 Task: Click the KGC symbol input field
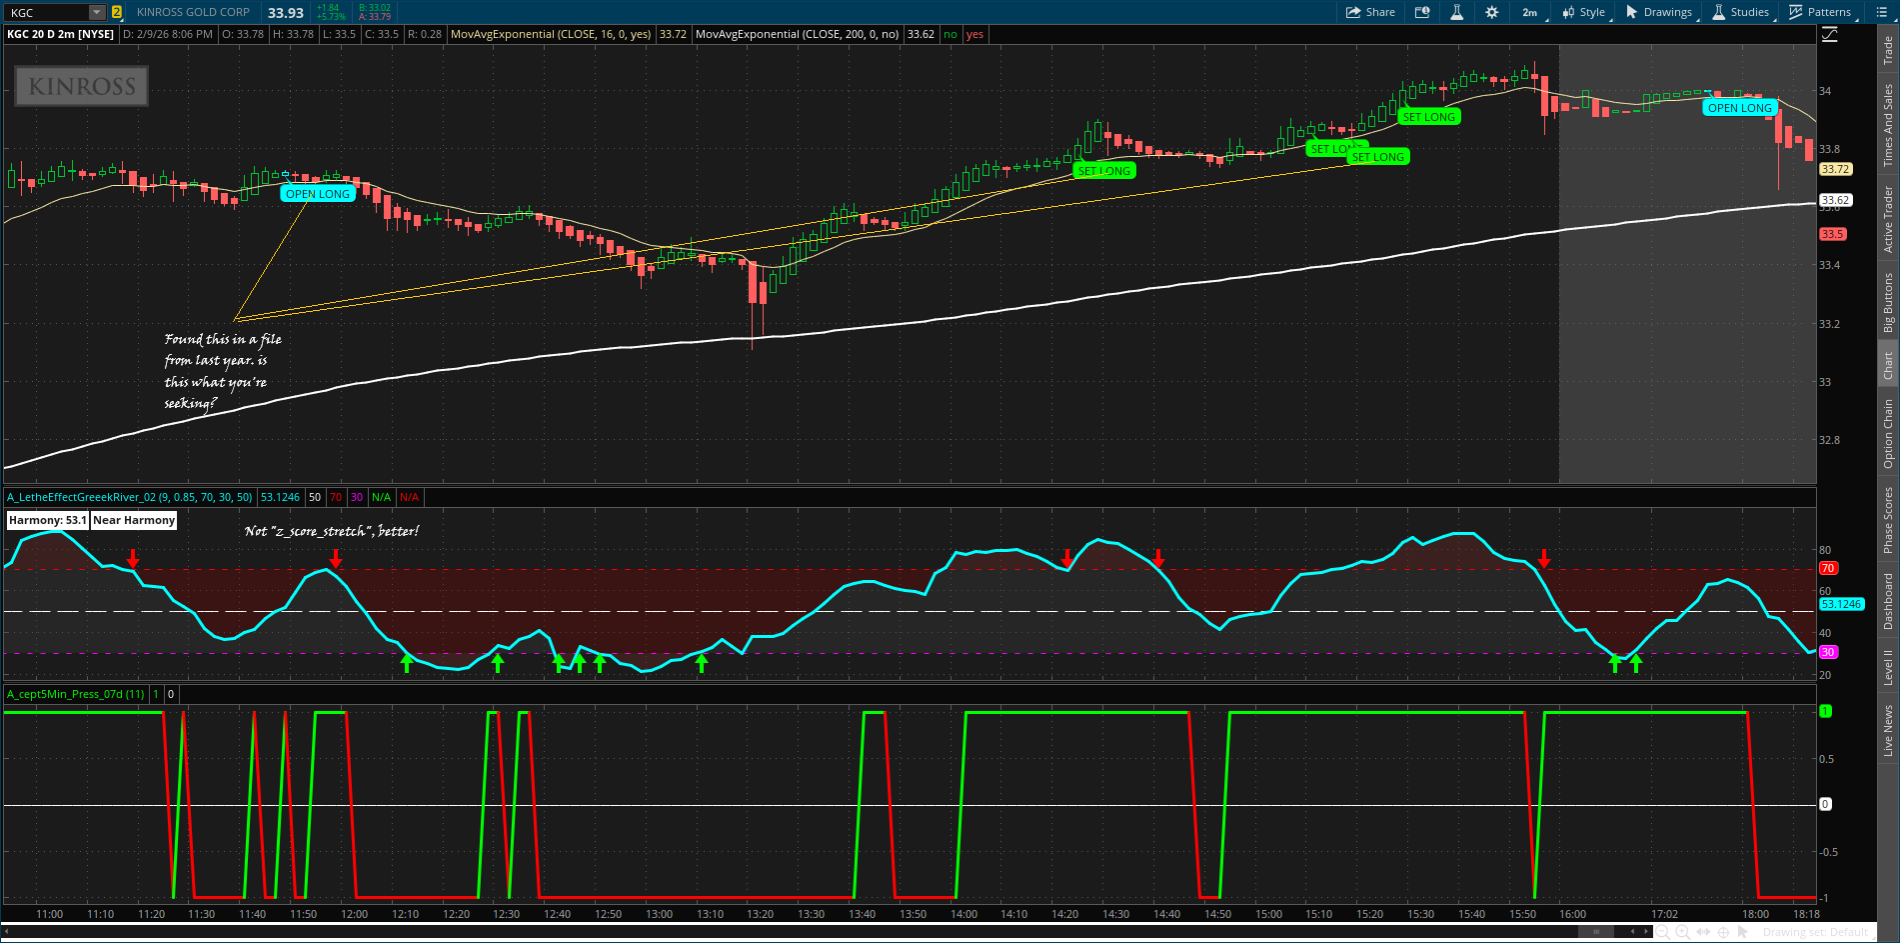pos(47,12)
